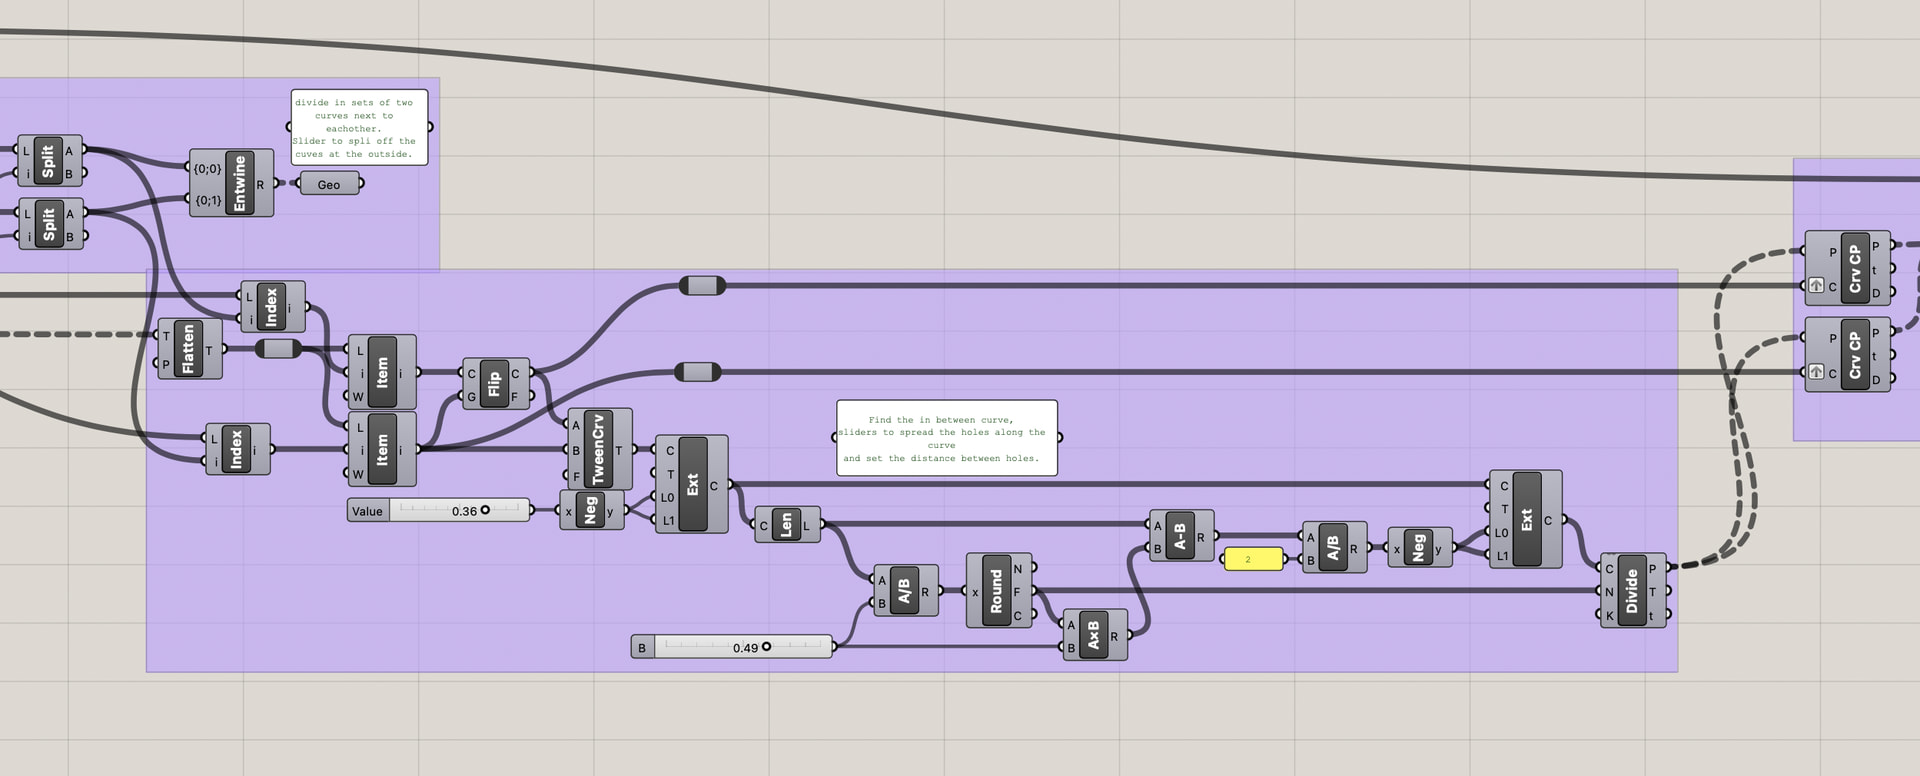Click the Divide curve component

(x=1633, y=590)
